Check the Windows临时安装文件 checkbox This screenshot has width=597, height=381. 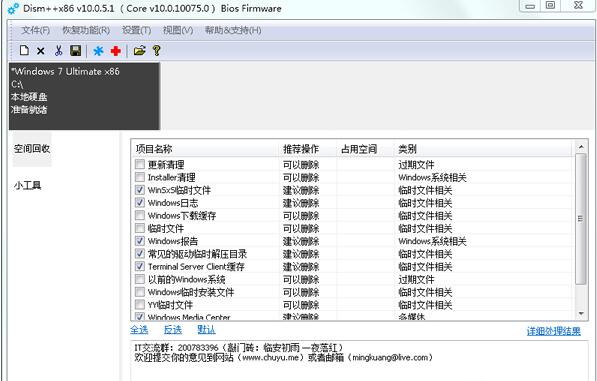140,292
